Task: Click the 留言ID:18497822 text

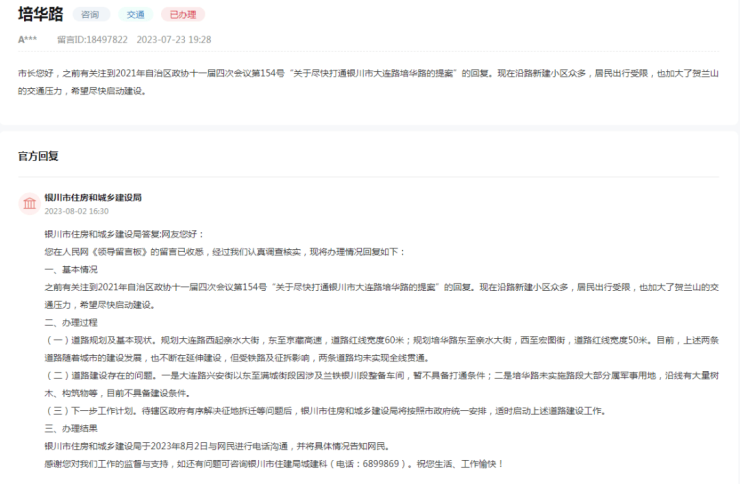Action: point(92,39)
